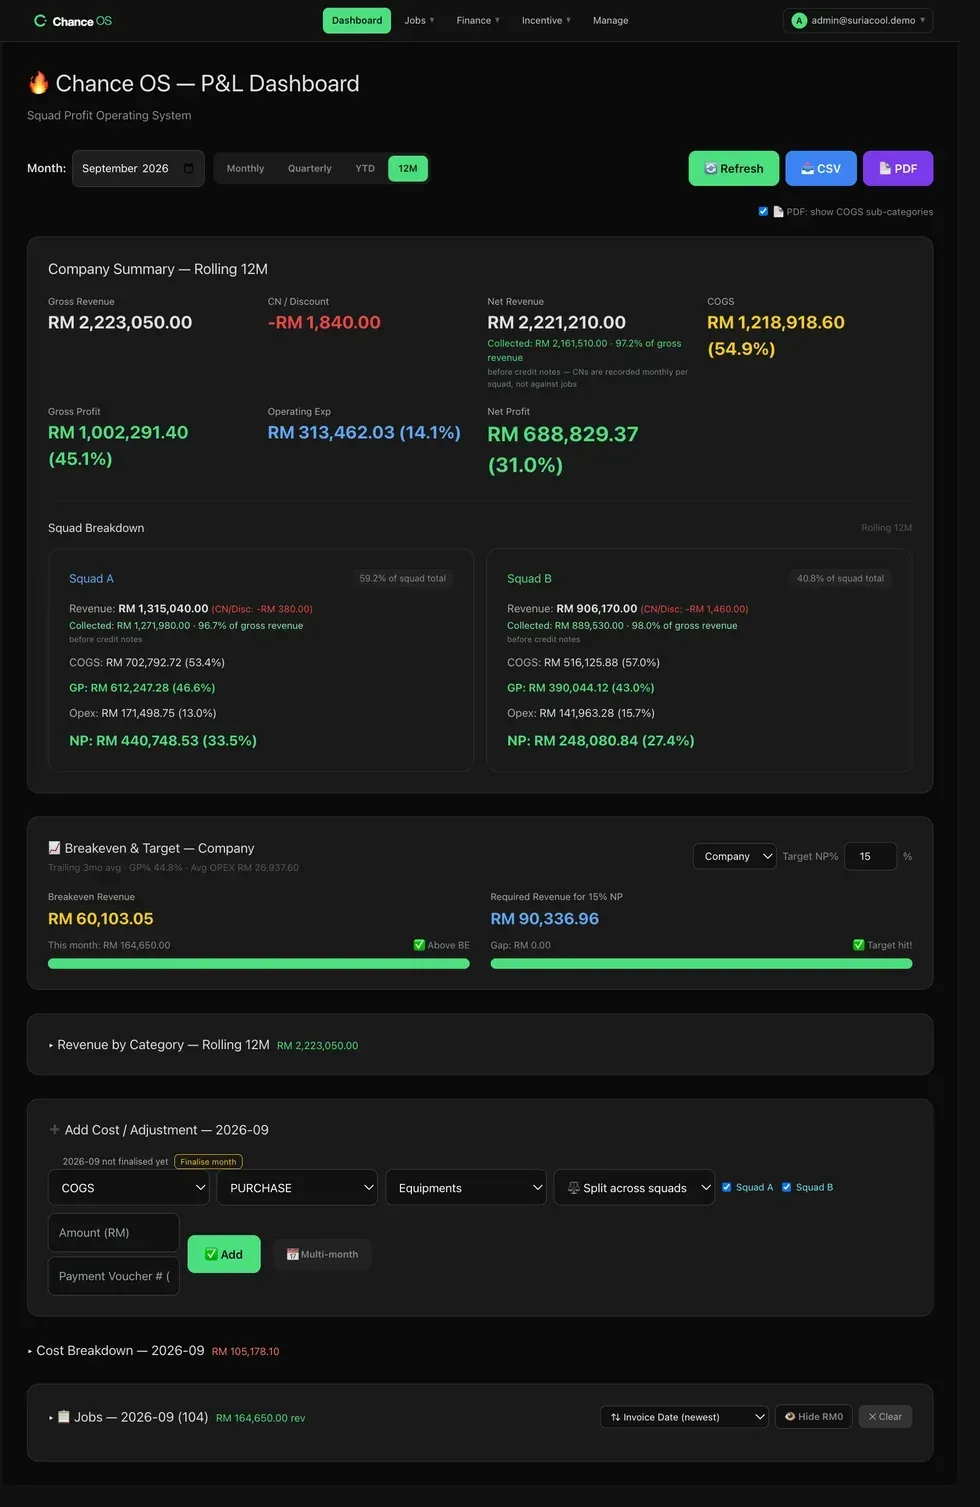Clear the jobs filter with Clear button
This screenshot has width=980, height=1507.
pyautogui.click(x=885, y=1417)
